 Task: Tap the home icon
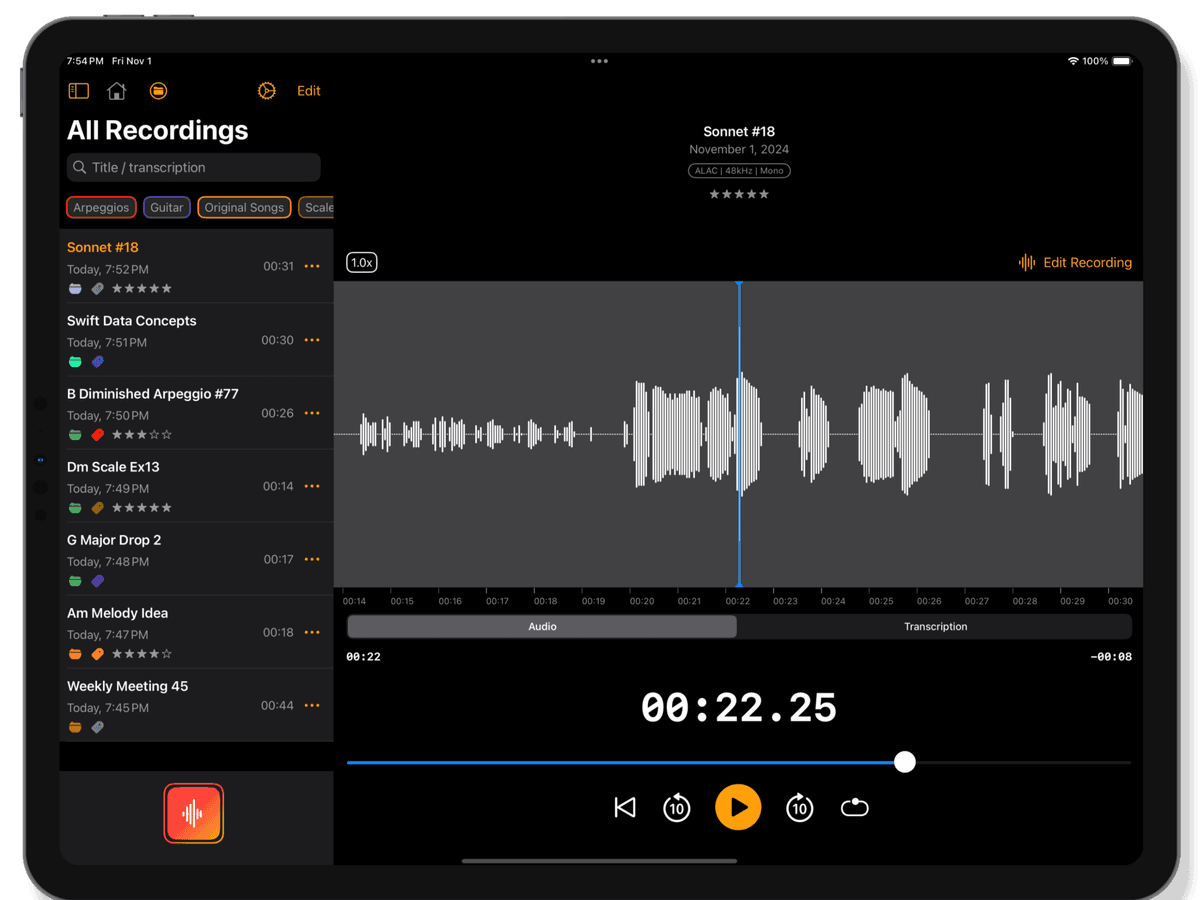[x=117, y=91]
